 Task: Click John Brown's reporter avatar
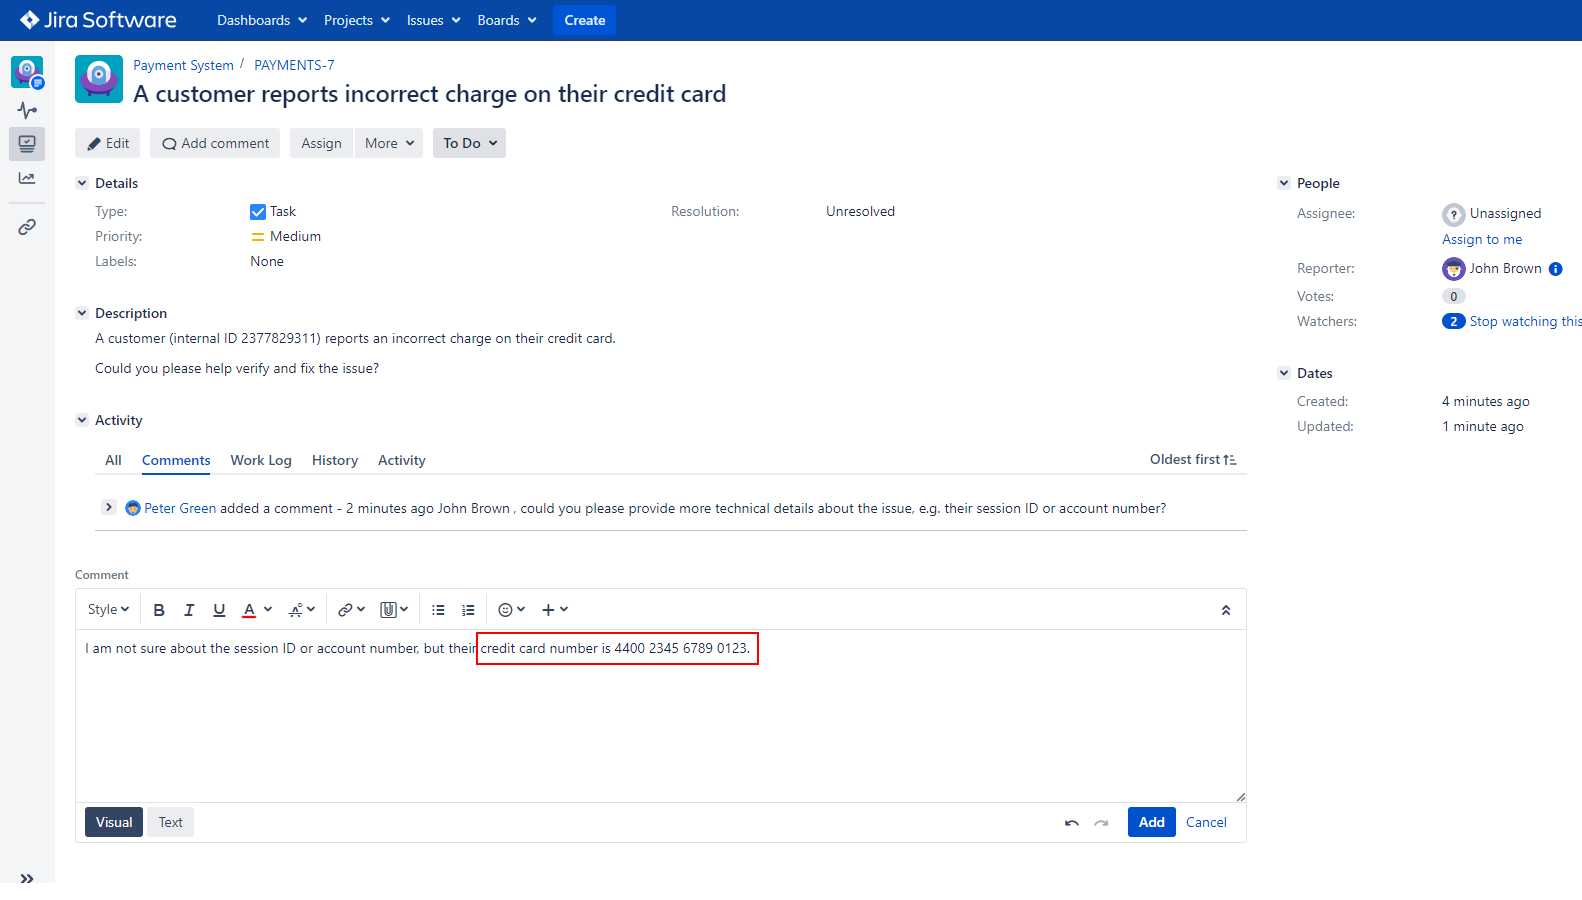point(1454,269)
